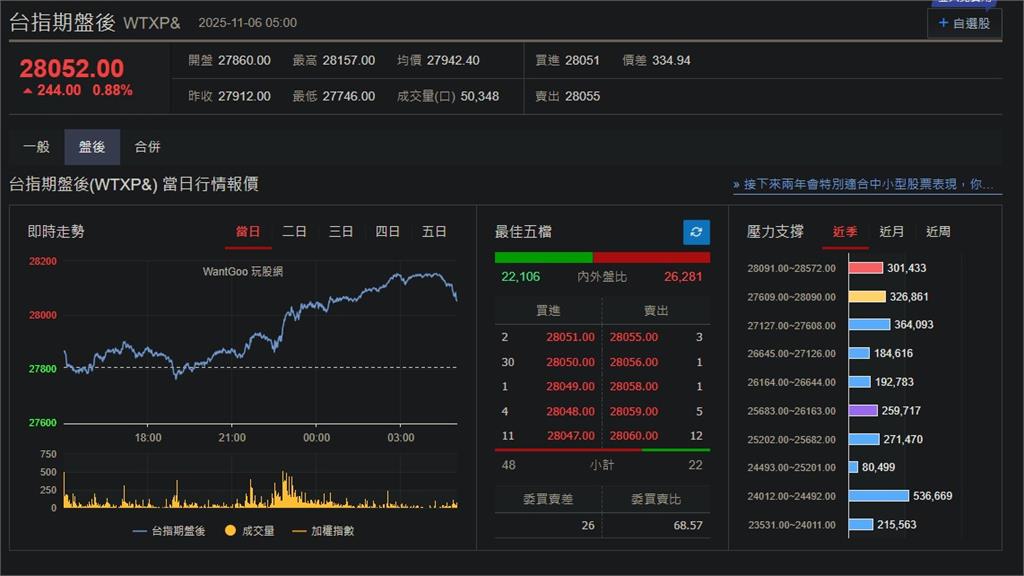Switch to the 一般 tab
This screenshot has width=1024, height=576.
point(35,145)
